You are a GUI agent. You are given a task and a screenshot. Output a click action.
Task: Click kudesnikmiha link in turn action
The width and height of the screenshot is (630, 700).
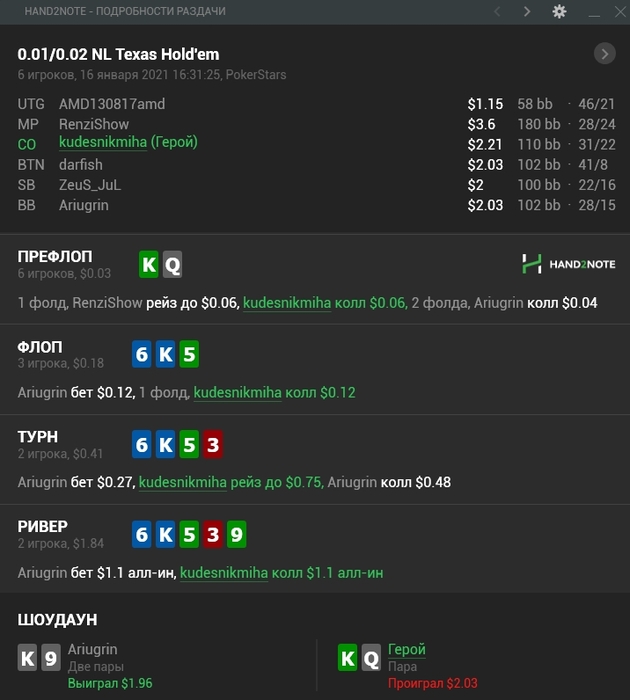point(183,483)
